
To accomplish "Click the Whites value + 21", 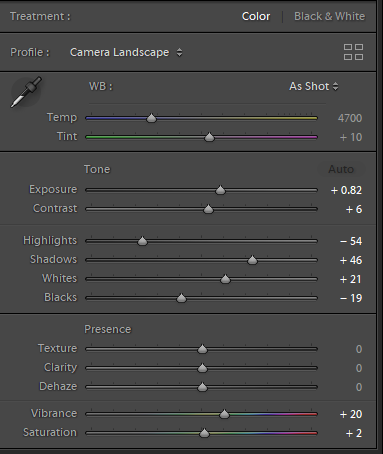I will [350, 279].
